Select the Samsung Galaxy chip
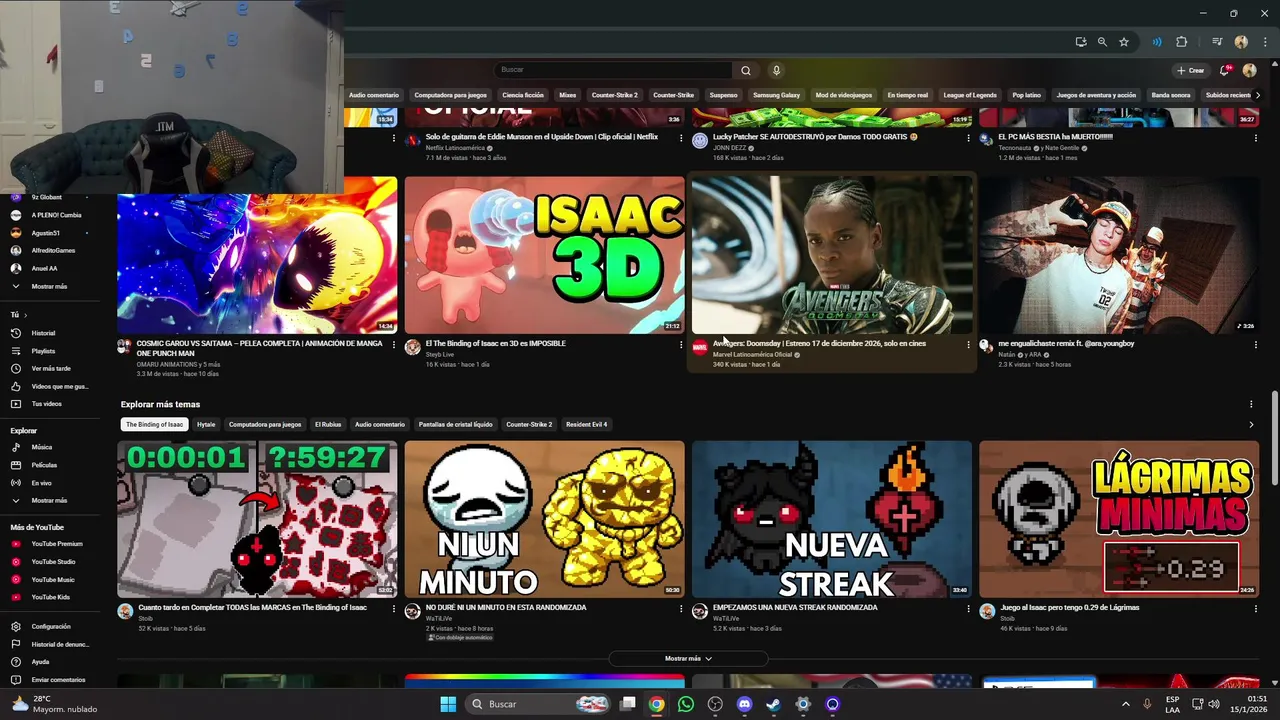The height and width of the screenshot is (720, 1280). tap(777, 95)
